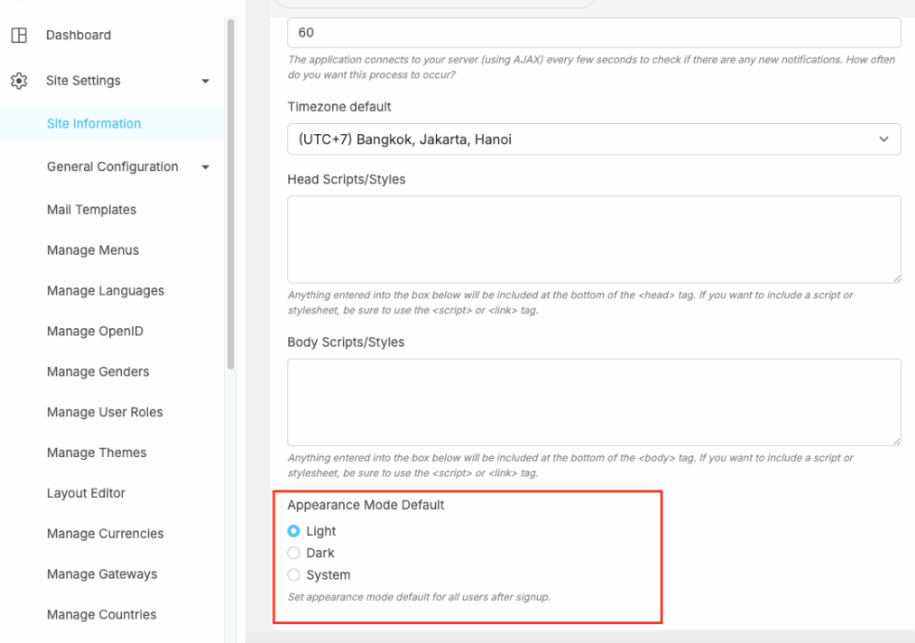Click inside the Head Scripts/Styles text area
Viewport: 915px width, 643px height.
[x=594, y=239]
